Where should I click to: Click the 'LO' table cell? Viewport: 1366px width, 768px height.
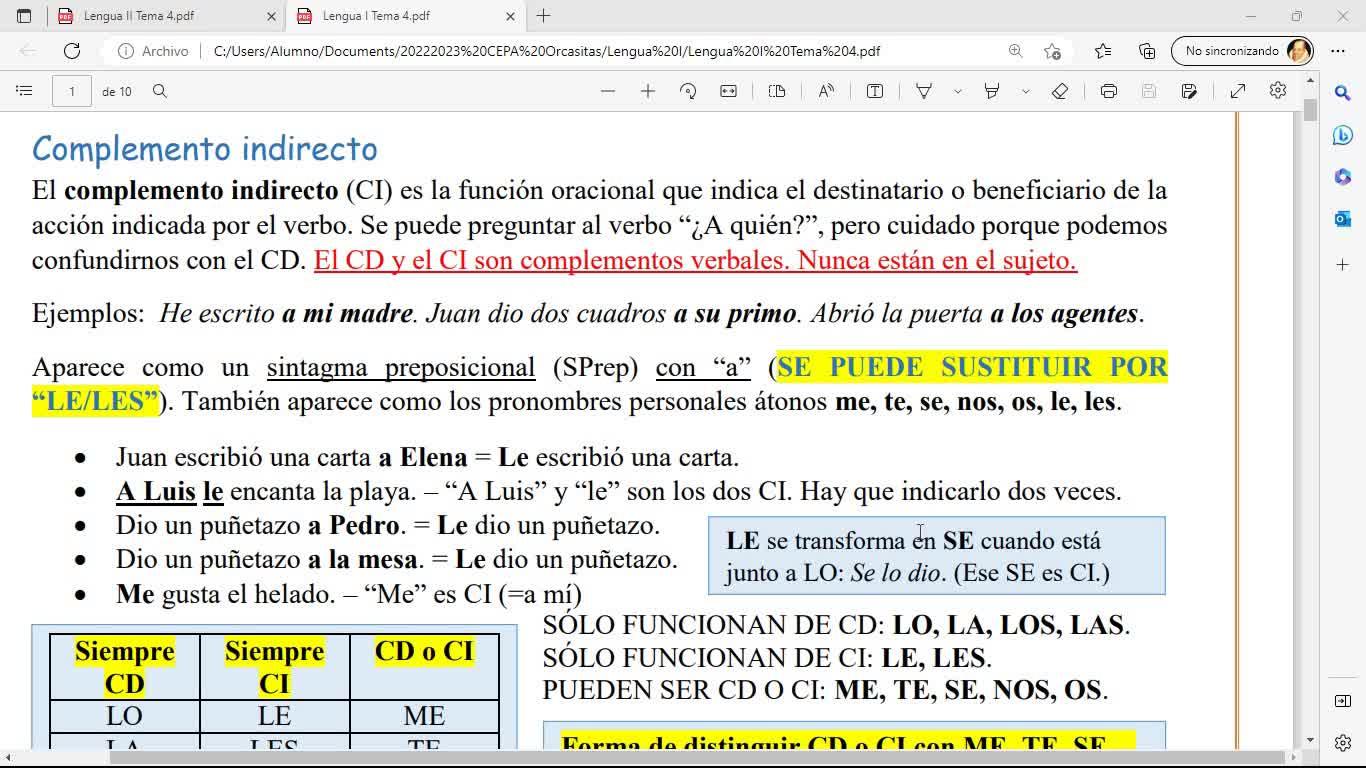click(x=125, y=716)
